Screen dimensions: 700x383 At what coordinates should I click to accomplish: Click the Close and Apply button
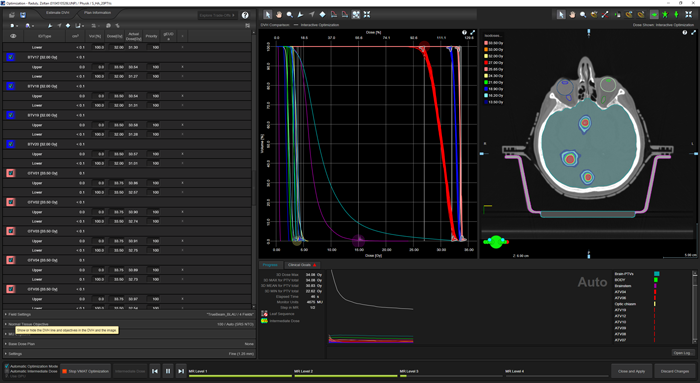point(631,371)
